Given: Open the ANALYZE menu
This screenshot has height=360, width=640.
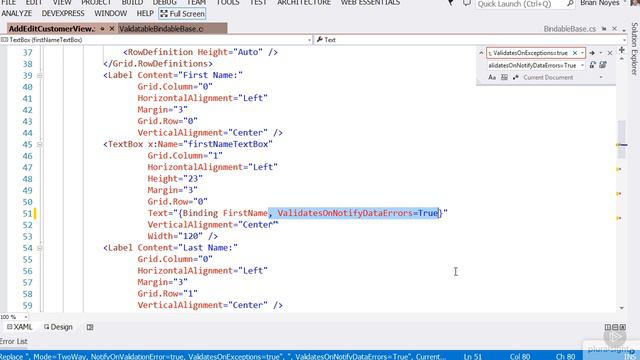Looking at the screenshot, I should pyautogui.click(x=17, y=13).
